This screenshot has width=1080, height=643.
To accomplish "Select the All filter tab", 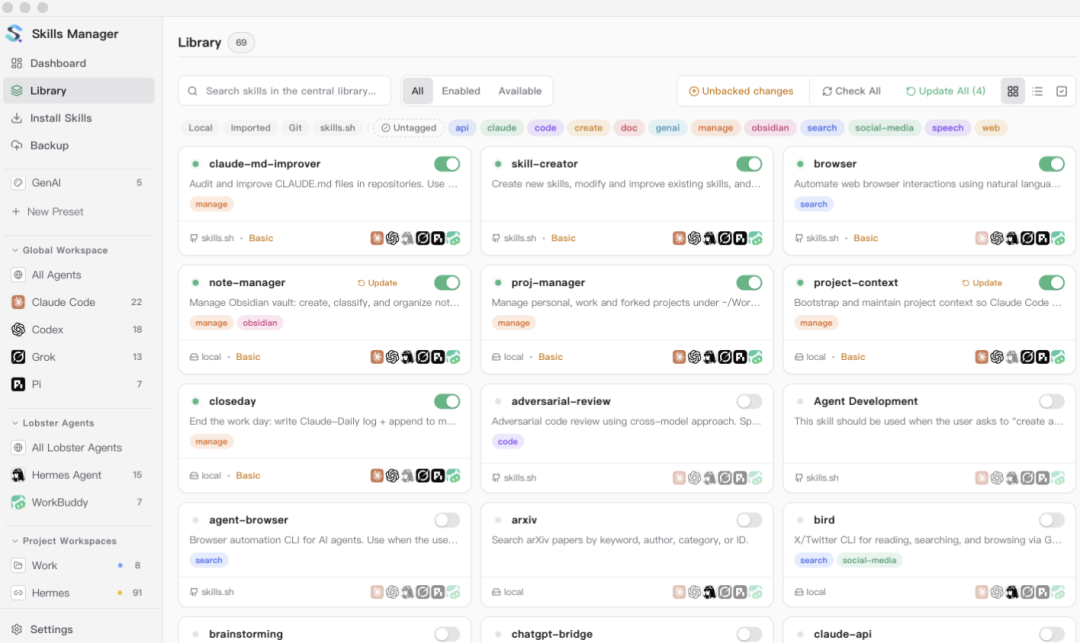I will (x=417, y=91).
